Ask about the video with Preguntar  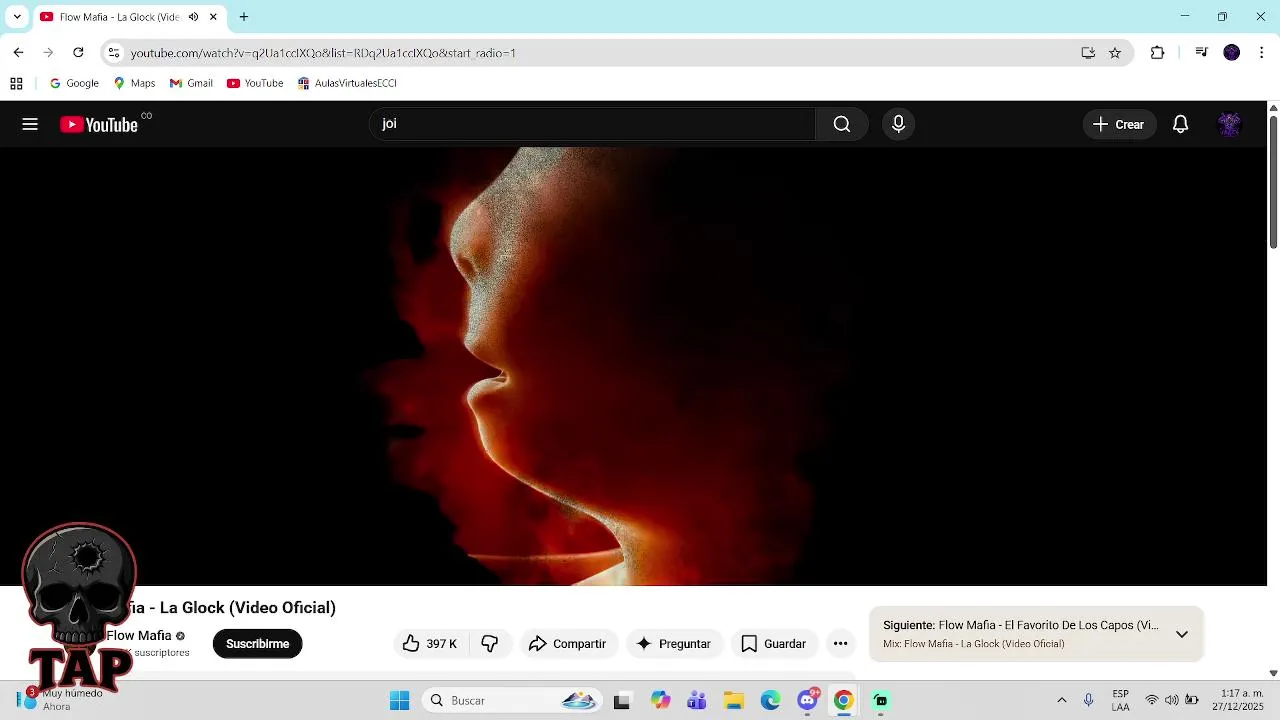coord(674,644)
